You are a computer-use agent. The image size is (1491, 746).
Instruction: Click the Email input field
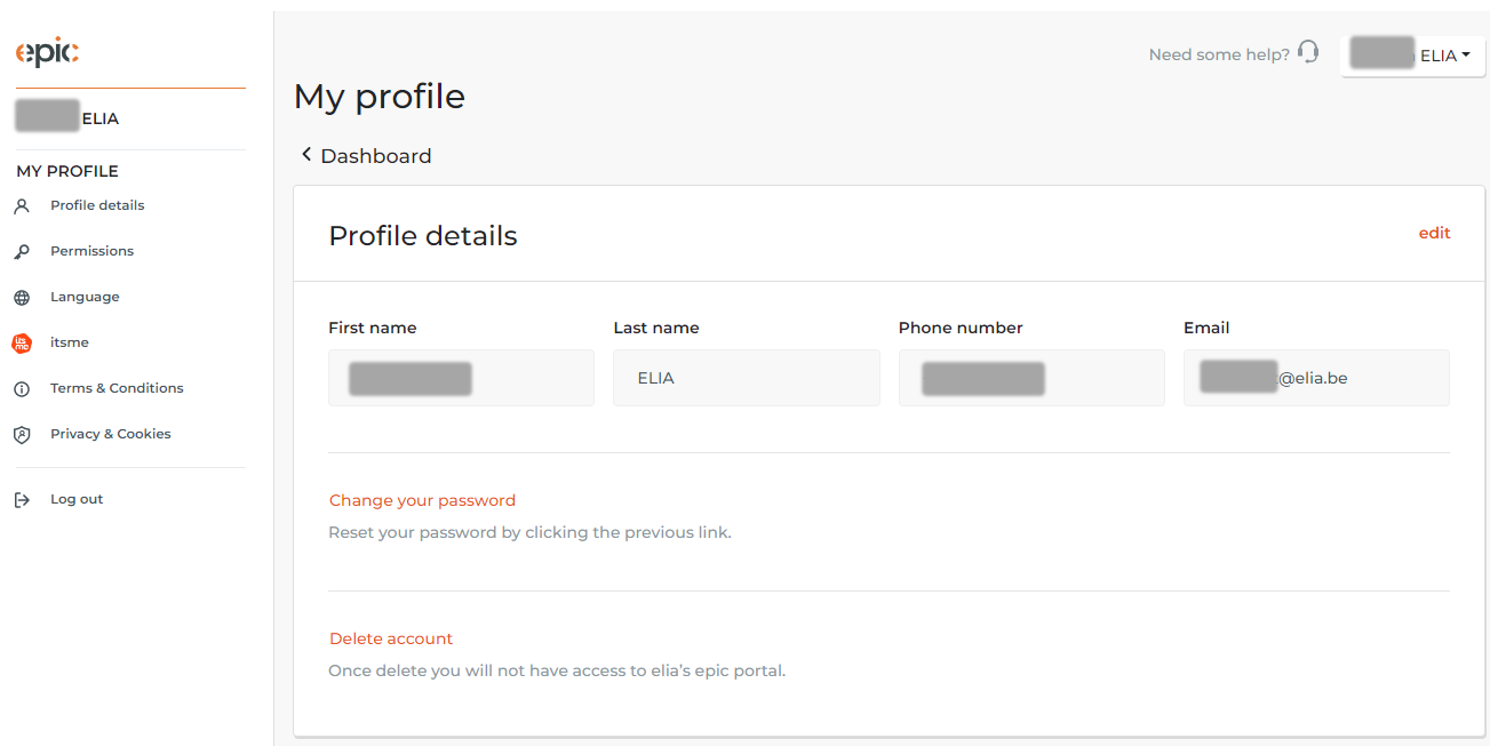(x=1316, y=378)
